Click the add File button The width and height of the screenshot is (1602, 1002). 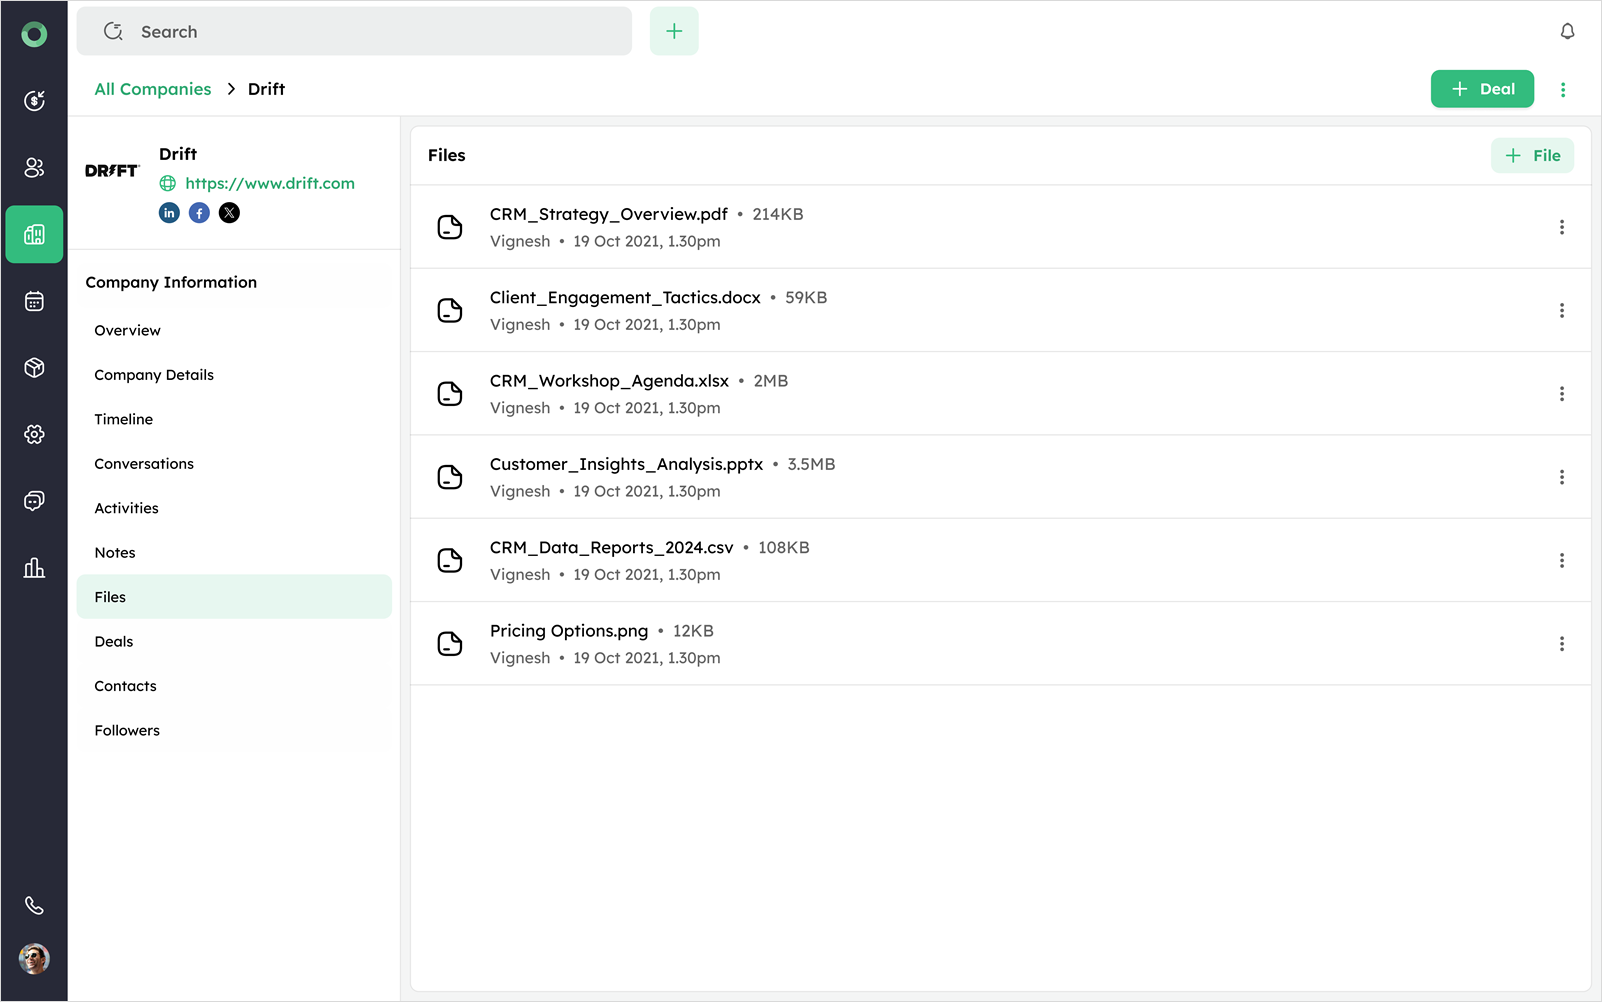(x=1532, y=155)
